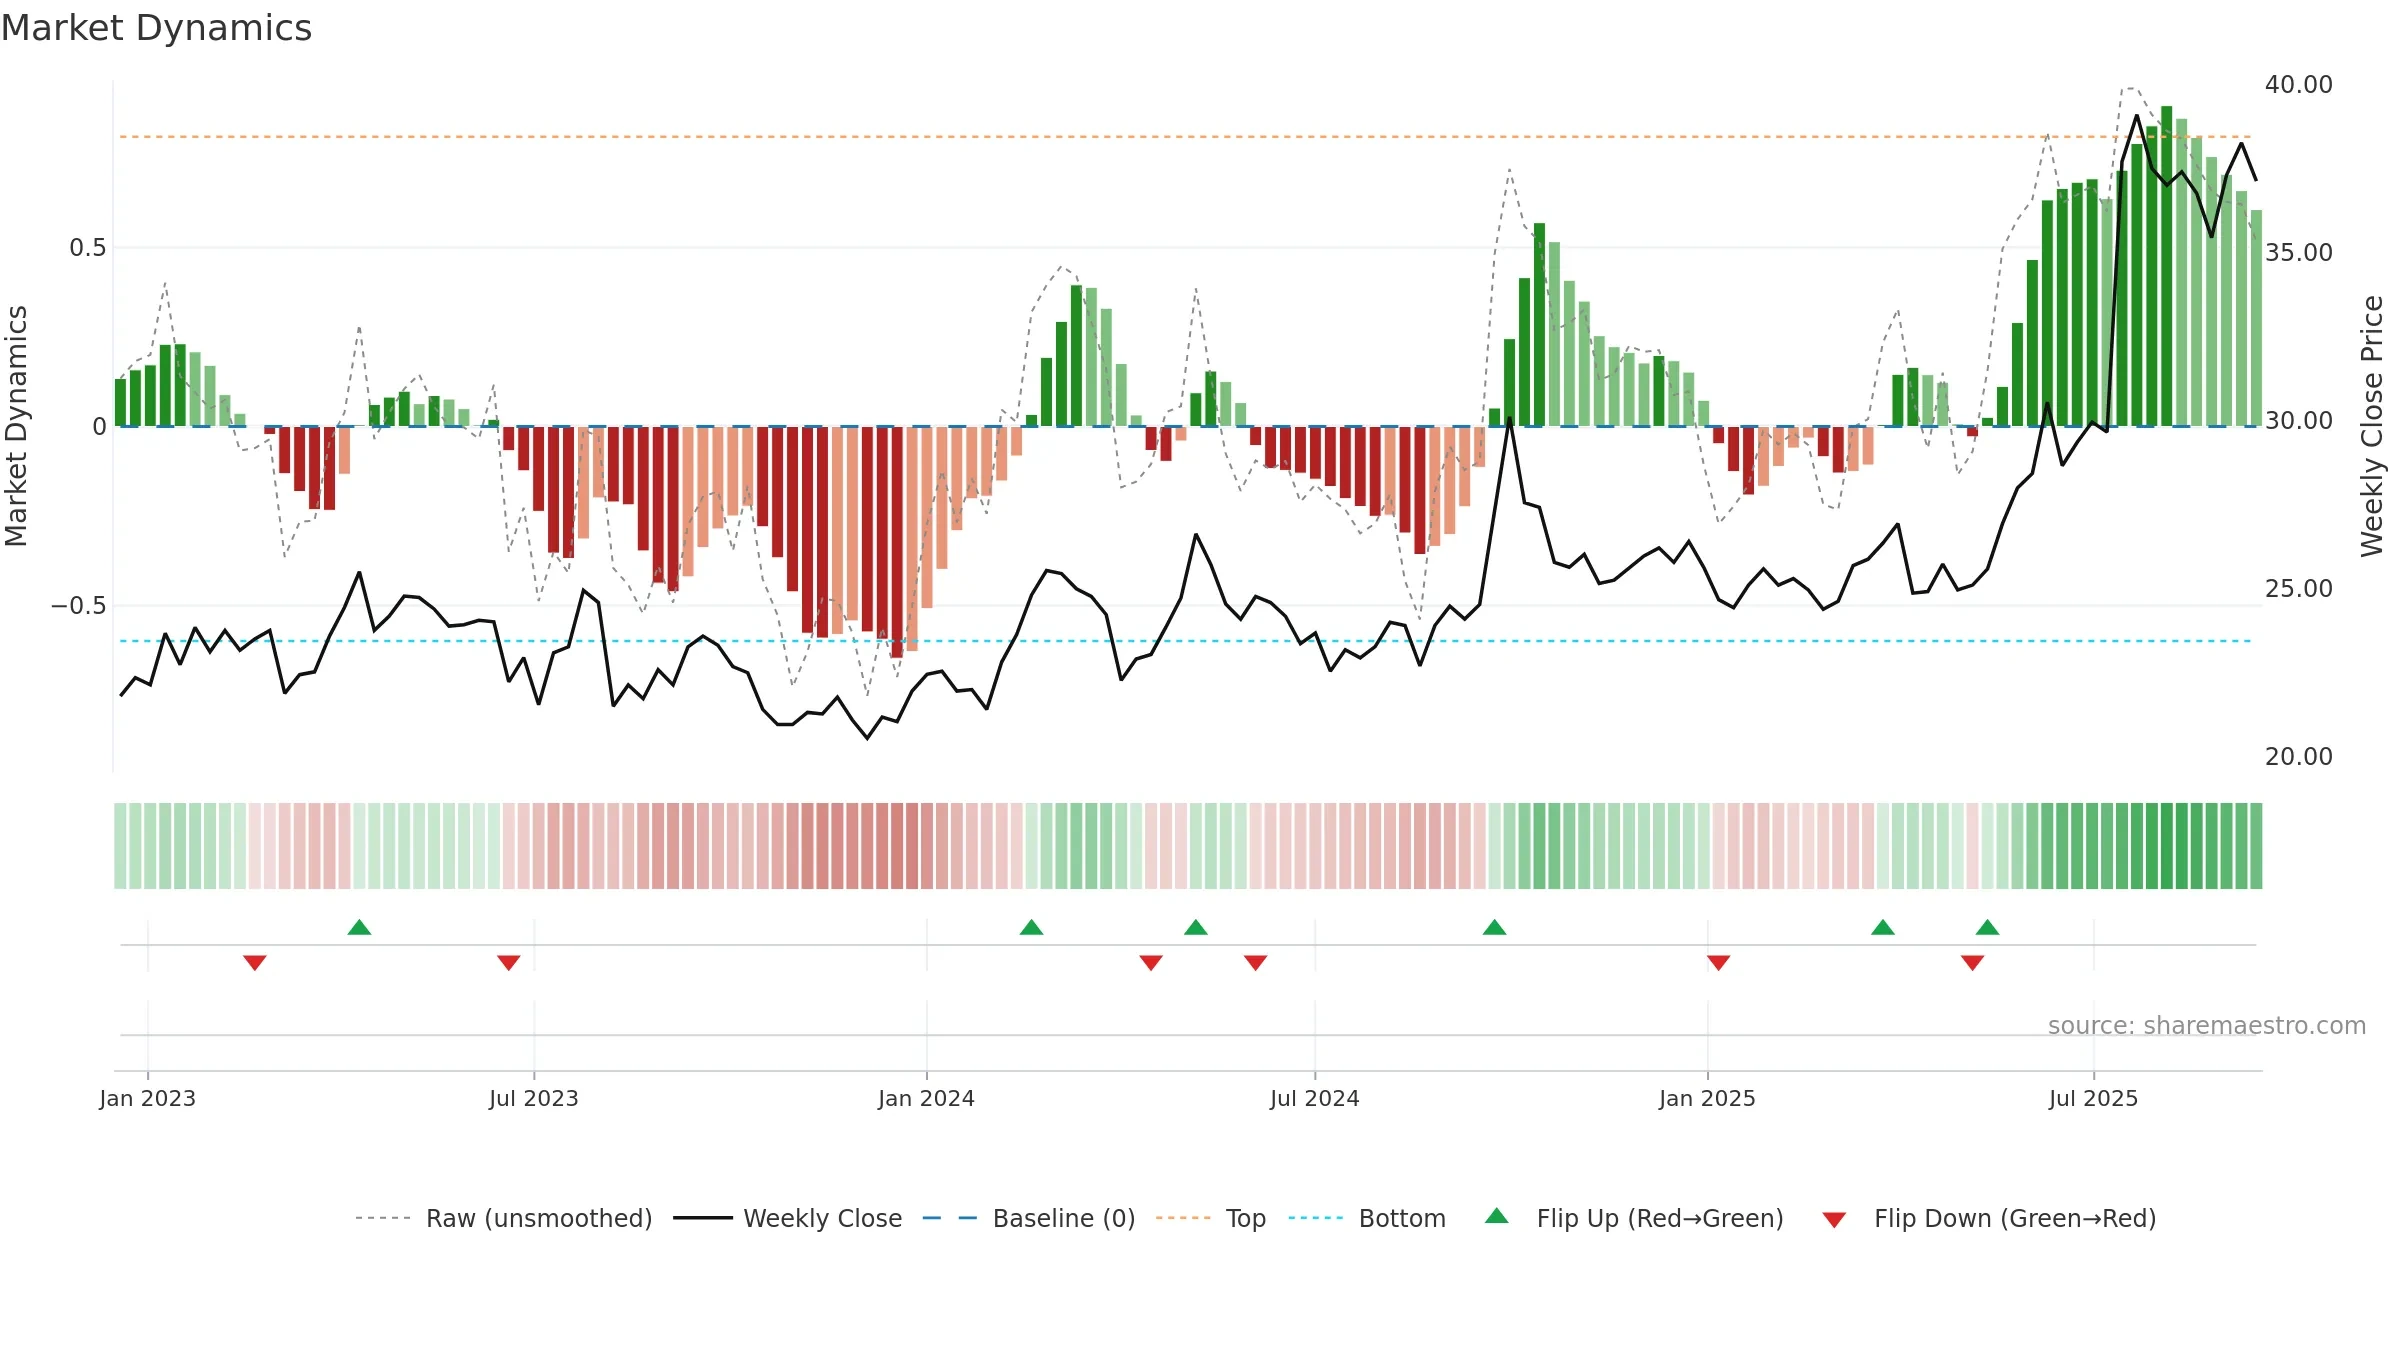2400x1350 pixels.
Task: Click the Jan 2025 x-axis label
Action: point(1707,1098)
